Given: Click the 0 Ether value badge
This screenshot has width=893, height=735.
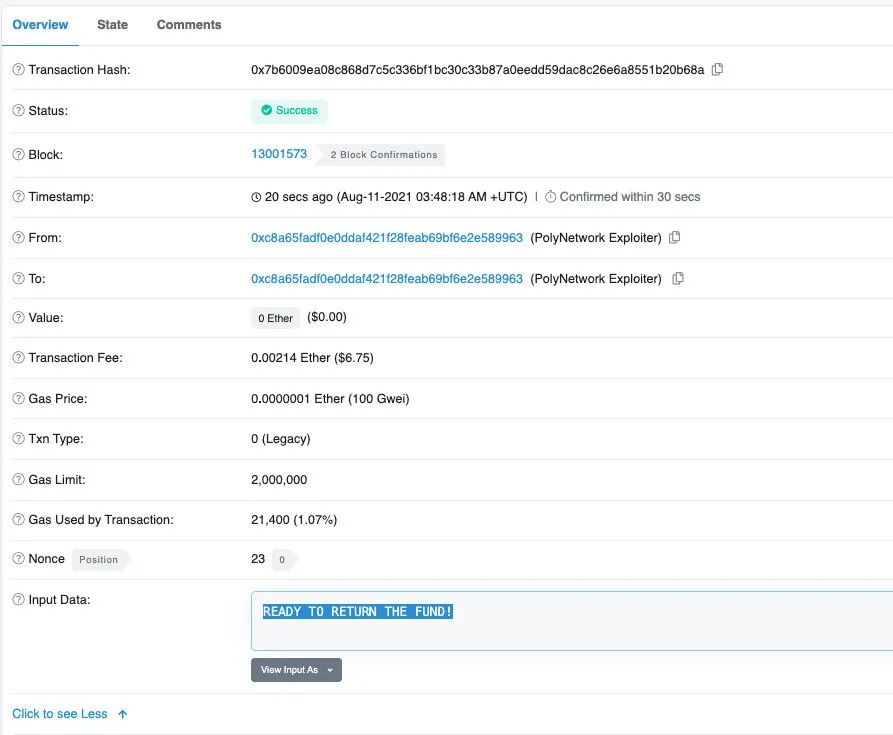Looking at the screenshot, I should click(x=275, y=318).
